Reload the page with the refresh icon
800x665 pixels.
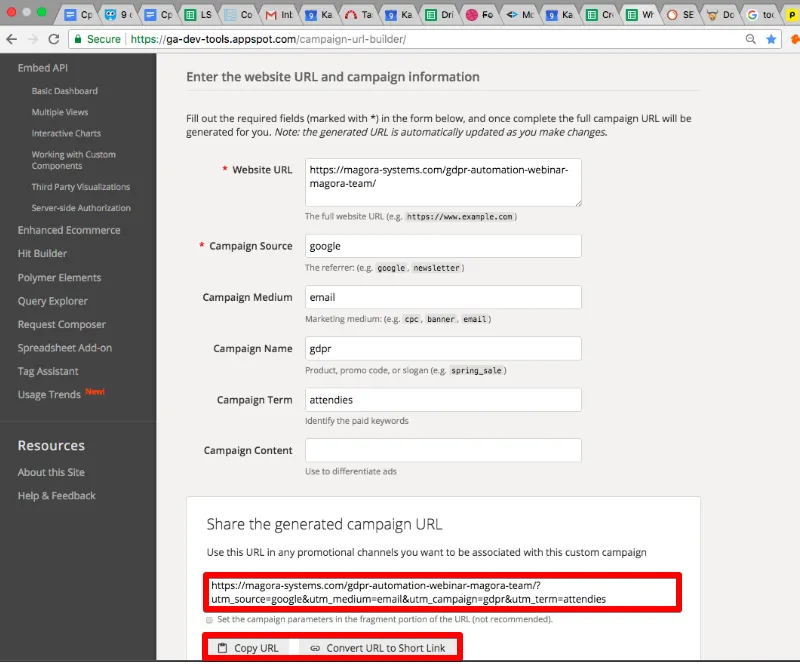pos(54,39)
